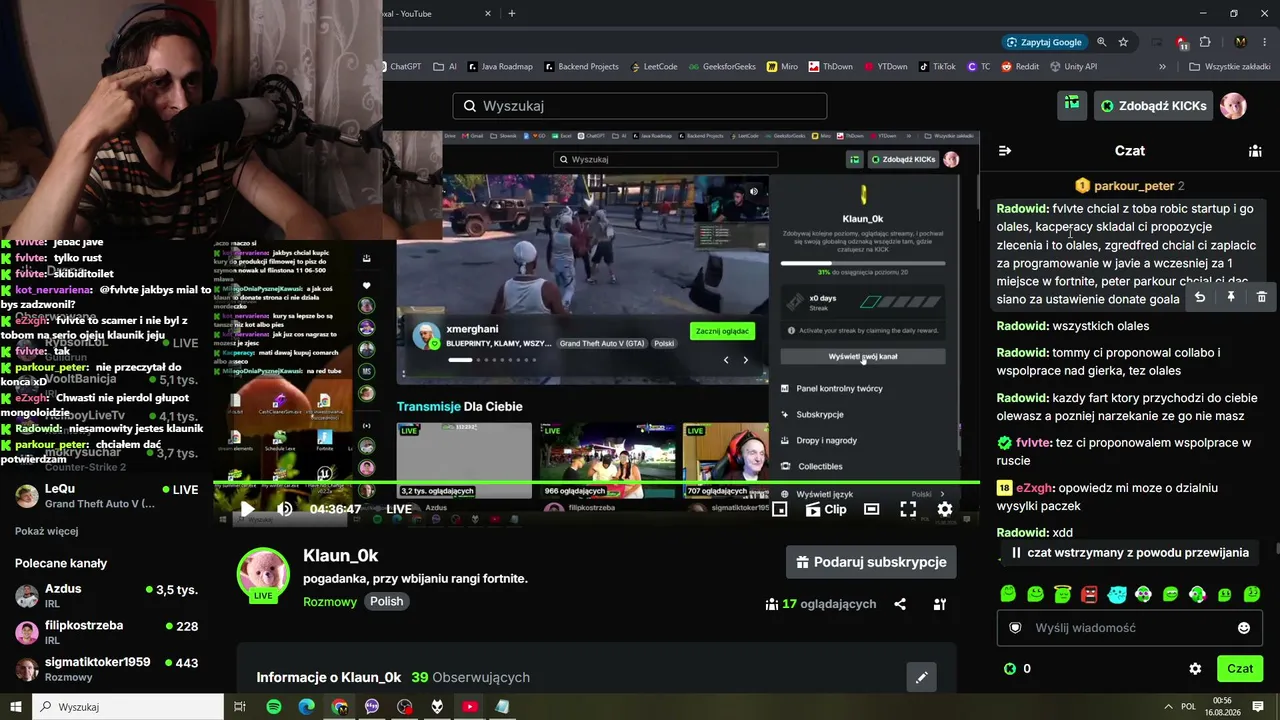Open LeetCode bookmark
Image resolution: width=1280 pixels, height=720 pixels.
(x=655, y=67)
